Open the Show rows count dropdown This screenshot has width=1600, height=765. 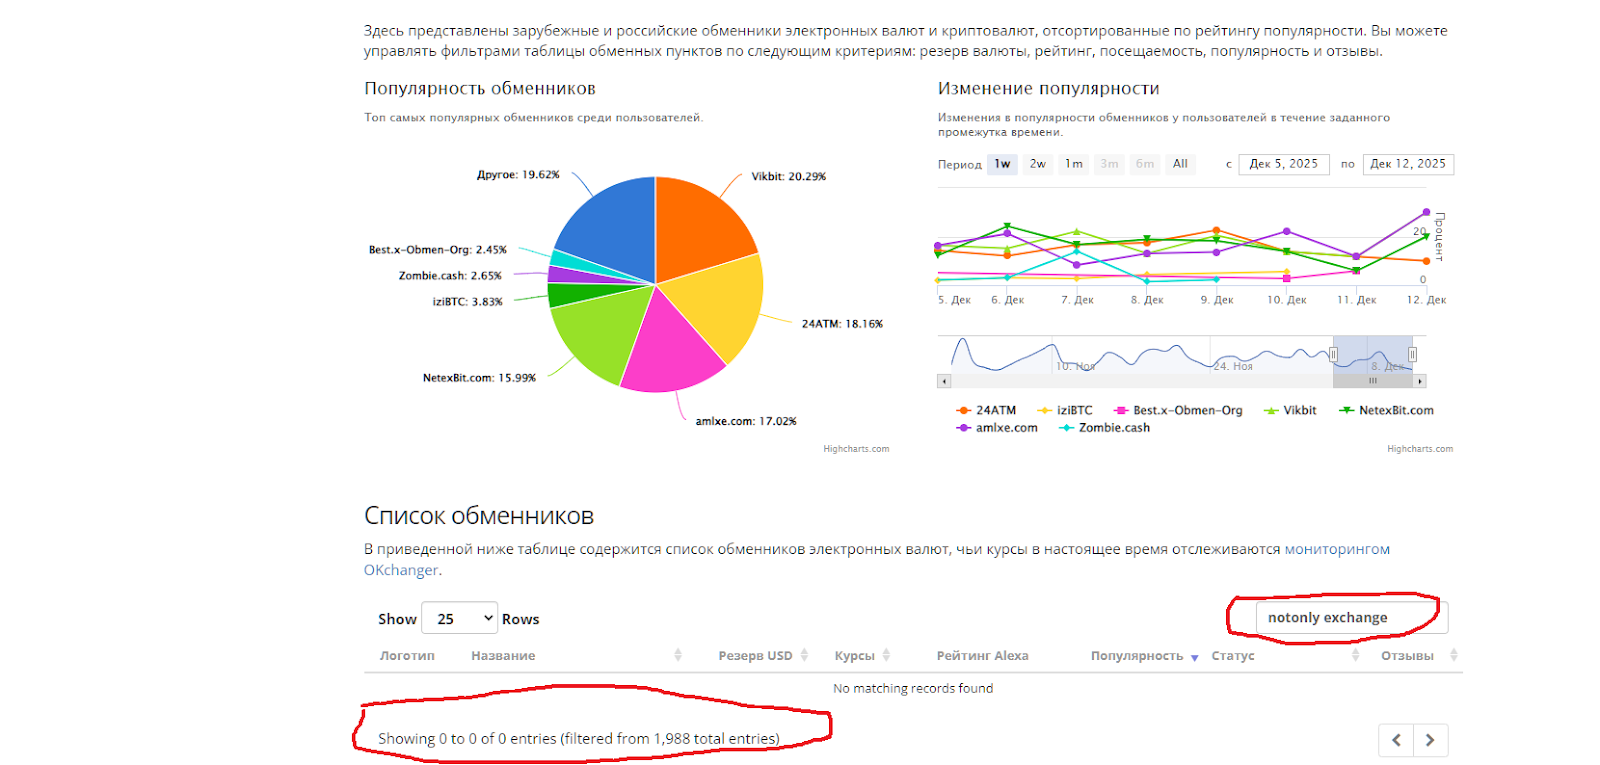pyautogui.click(x=460, y=619)
